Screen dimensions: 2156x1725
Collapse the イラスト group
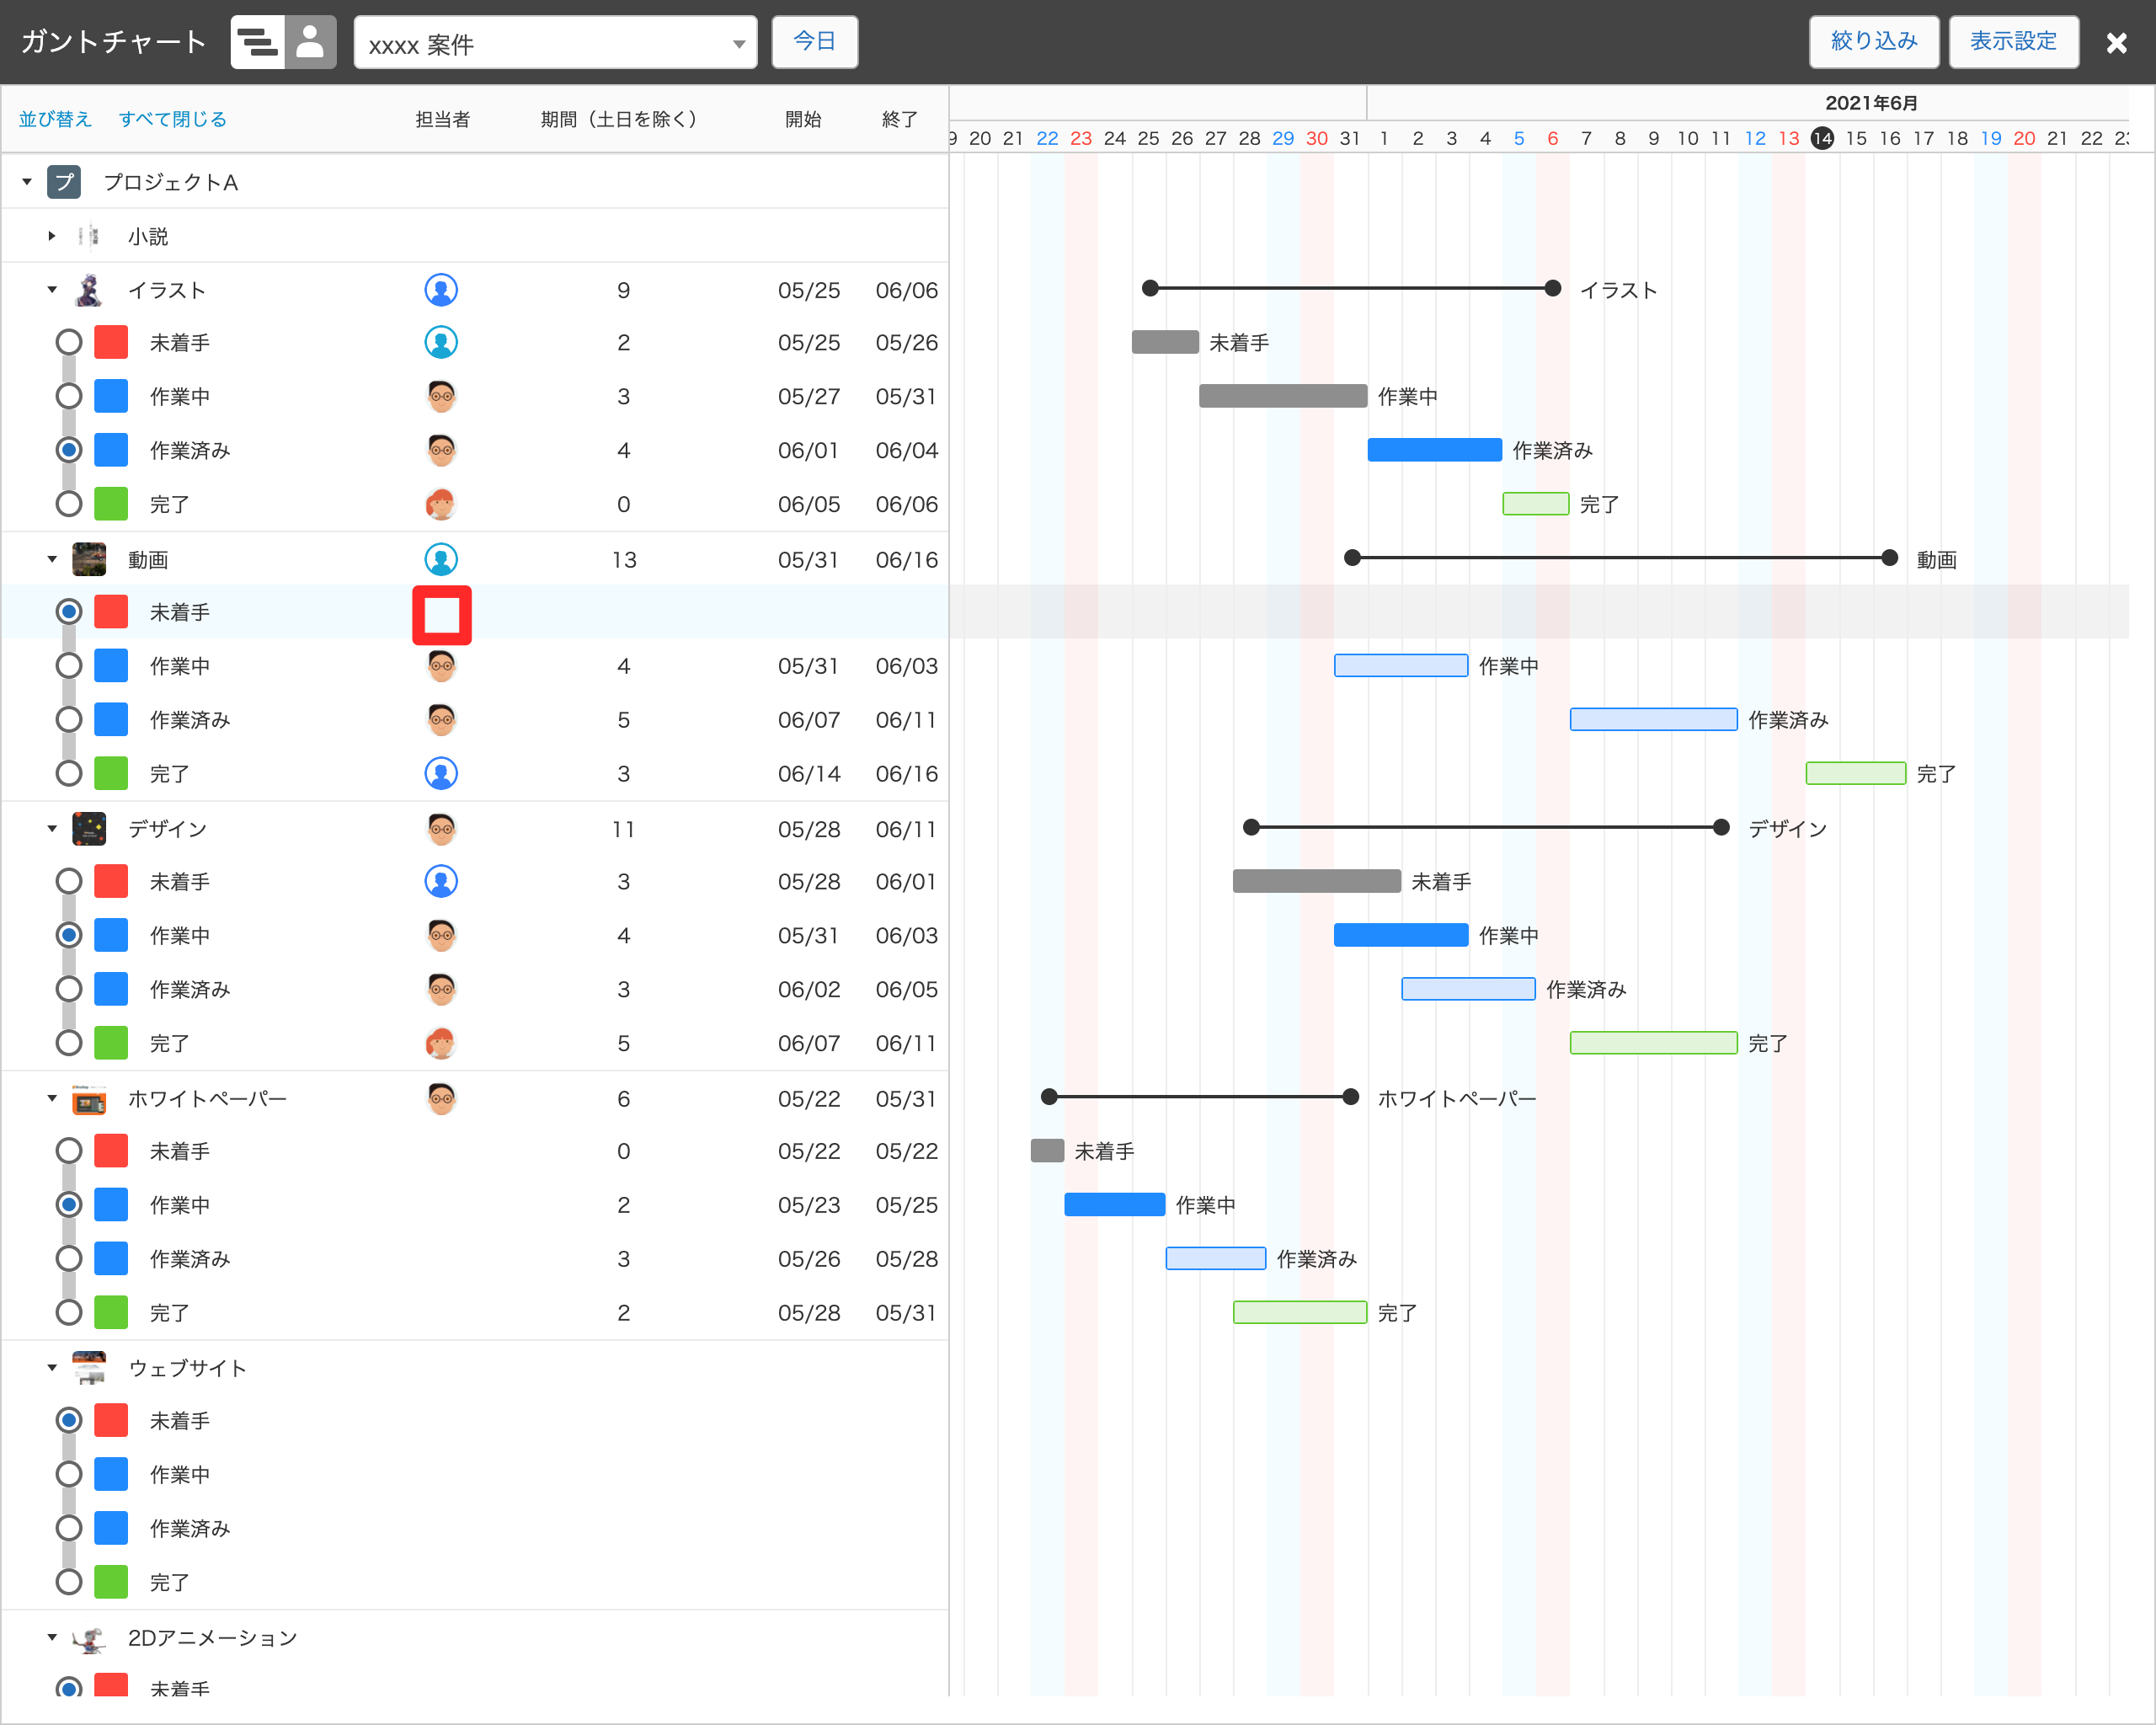pos(52,290)
